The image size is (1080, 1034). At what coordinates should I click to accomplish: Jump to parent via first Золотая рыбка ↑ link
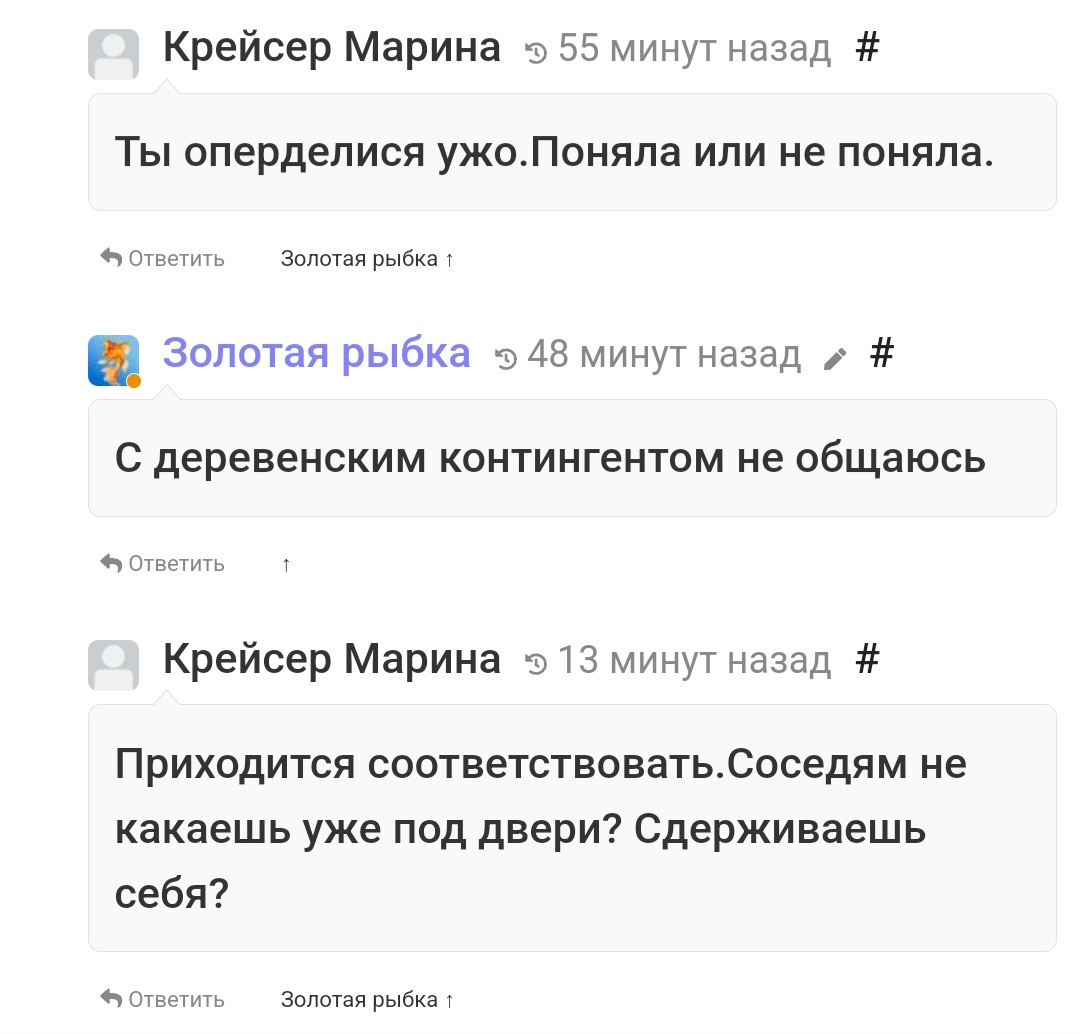tap(367, 259)
